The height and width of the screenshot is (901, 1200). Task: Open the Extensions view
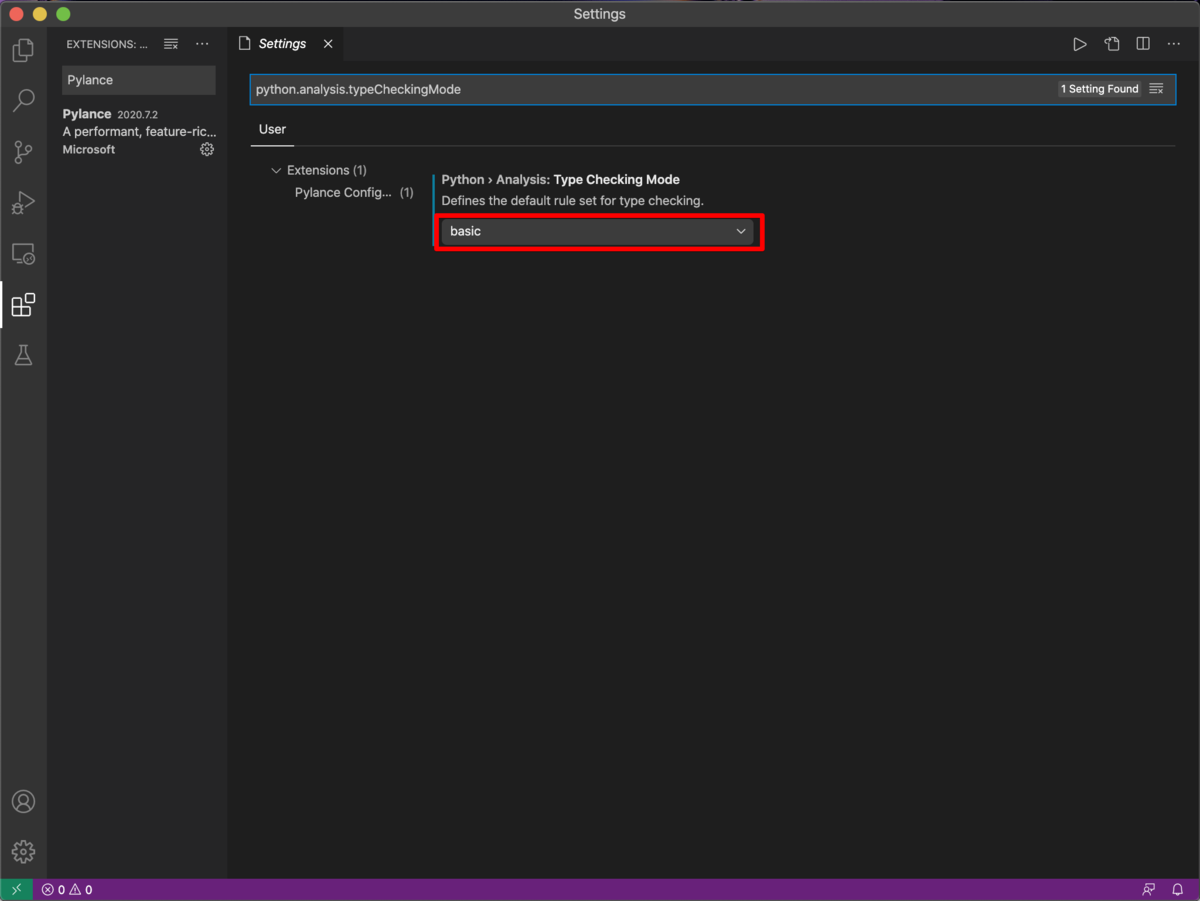[x=23, y=304]
